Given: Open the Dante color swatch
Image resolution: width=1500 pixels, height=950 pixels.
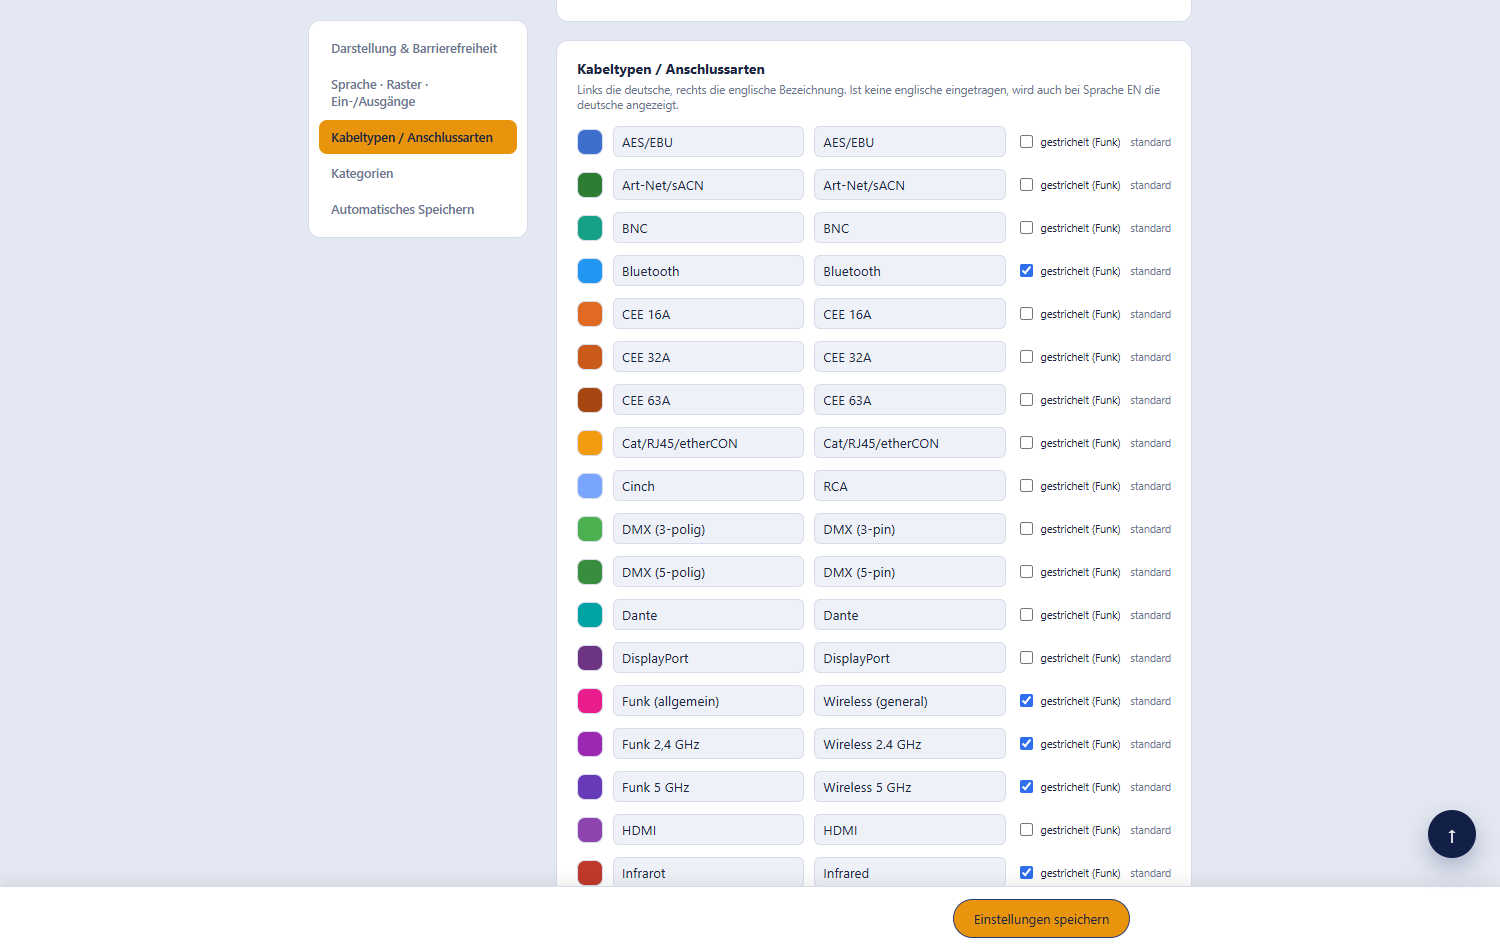Looking at the screenshot, I should pos(590,615).
